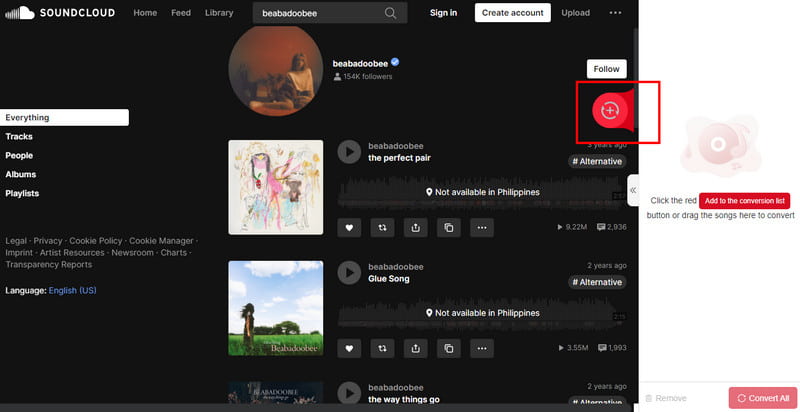800x412 pixels.
Task: Click play count 3.55M
Action: (573, 348)
